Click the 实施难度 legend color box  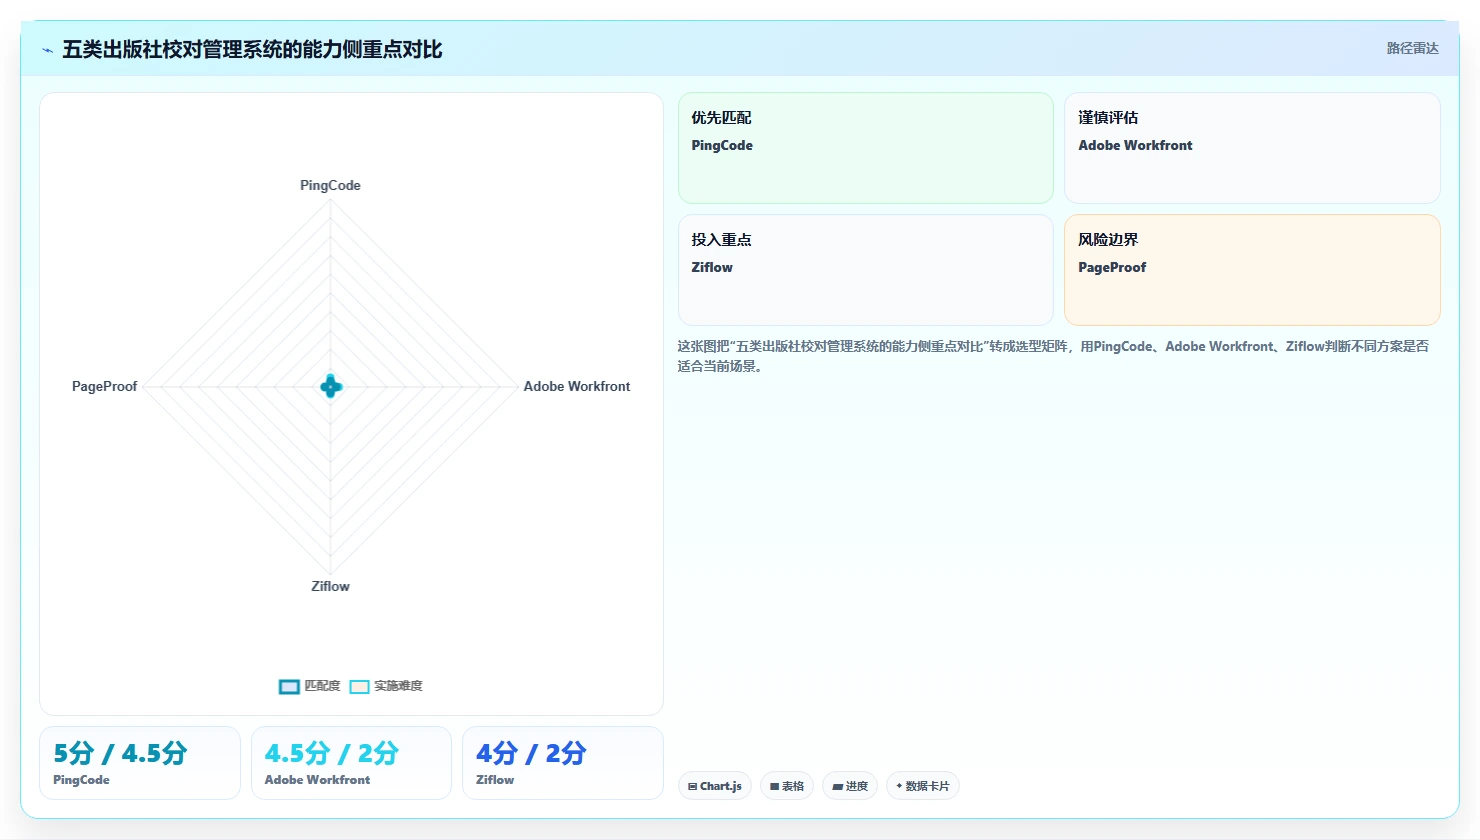[x=359, y=686]
